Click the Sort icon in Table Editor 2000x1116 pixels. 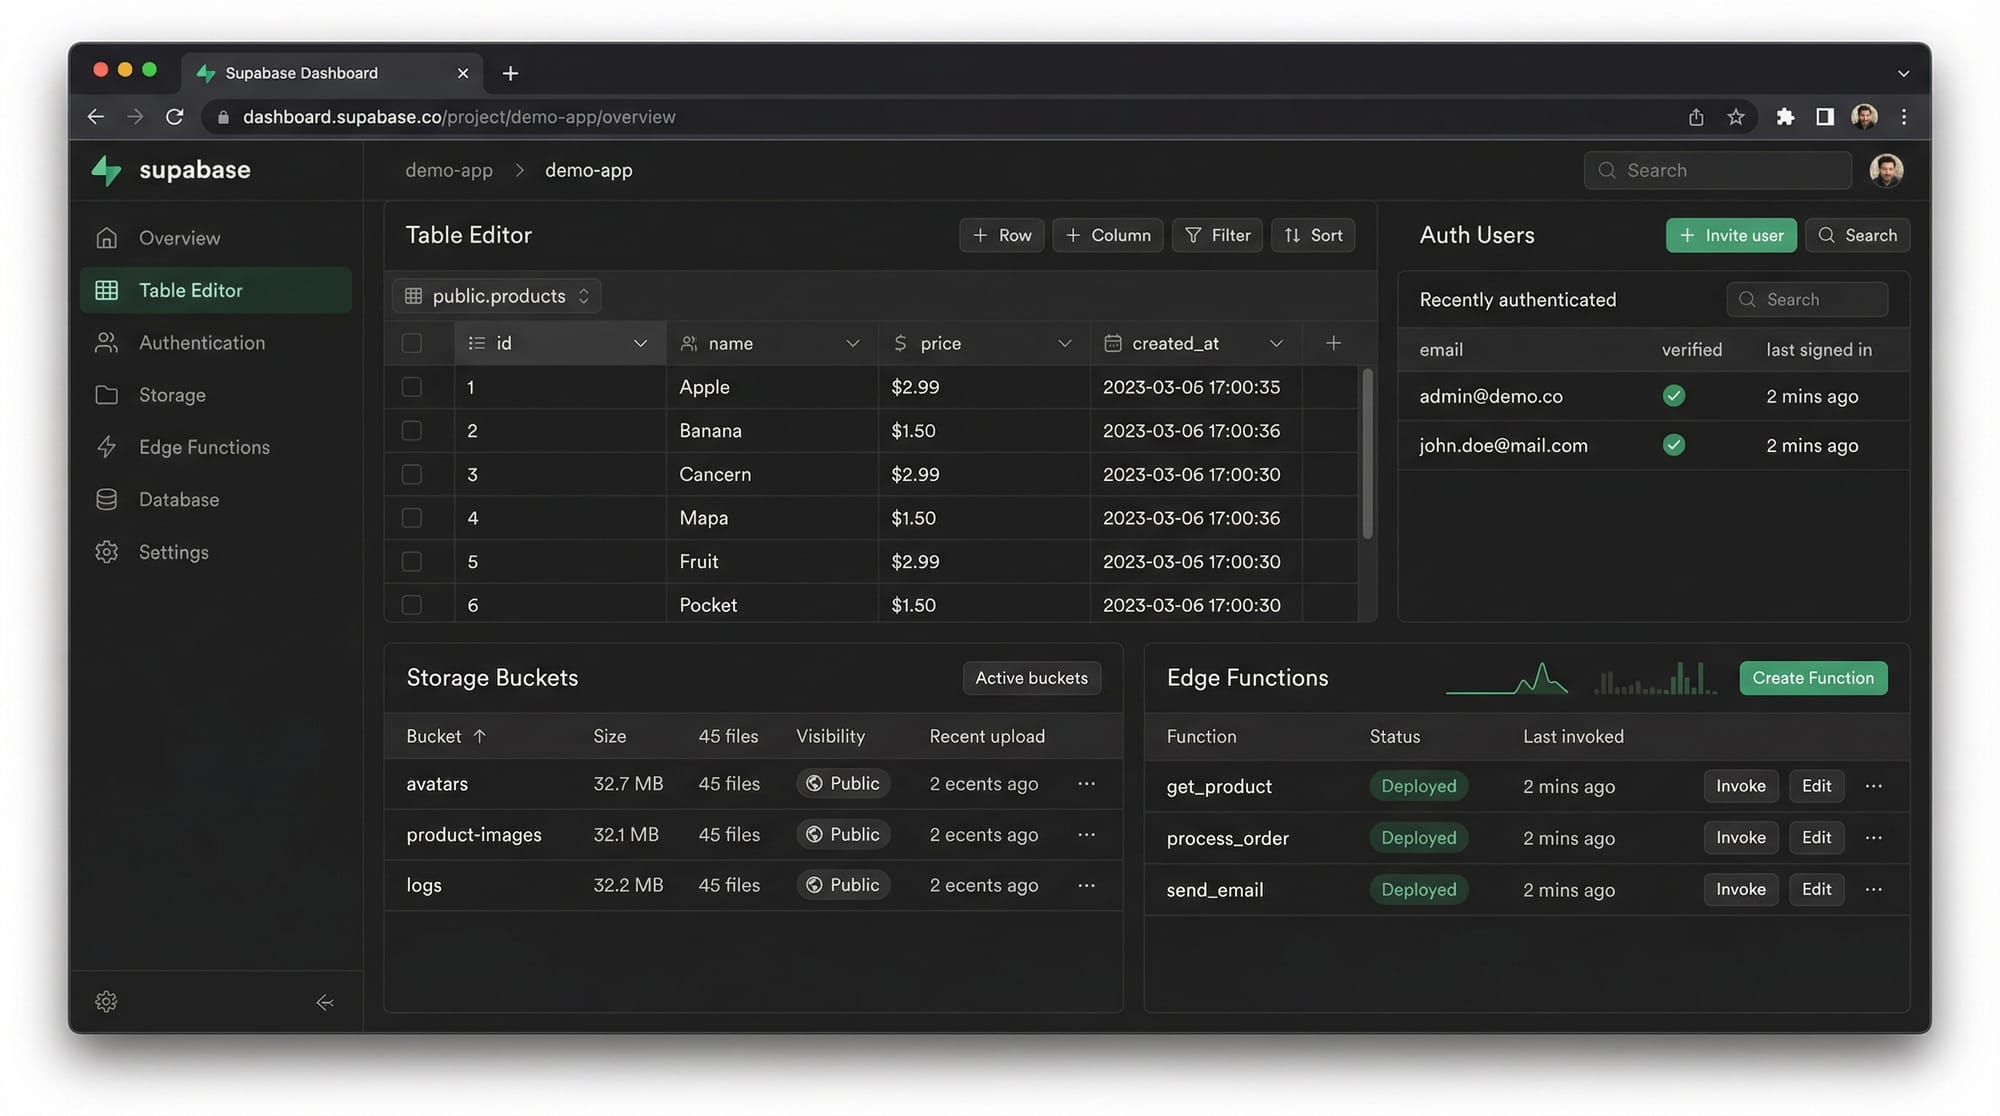(1312, 235)
